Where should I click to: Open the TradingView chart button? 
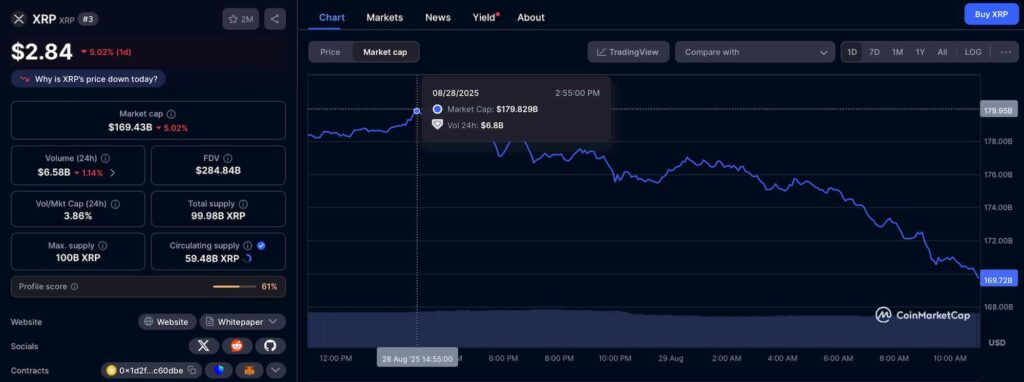pos(628,52)
